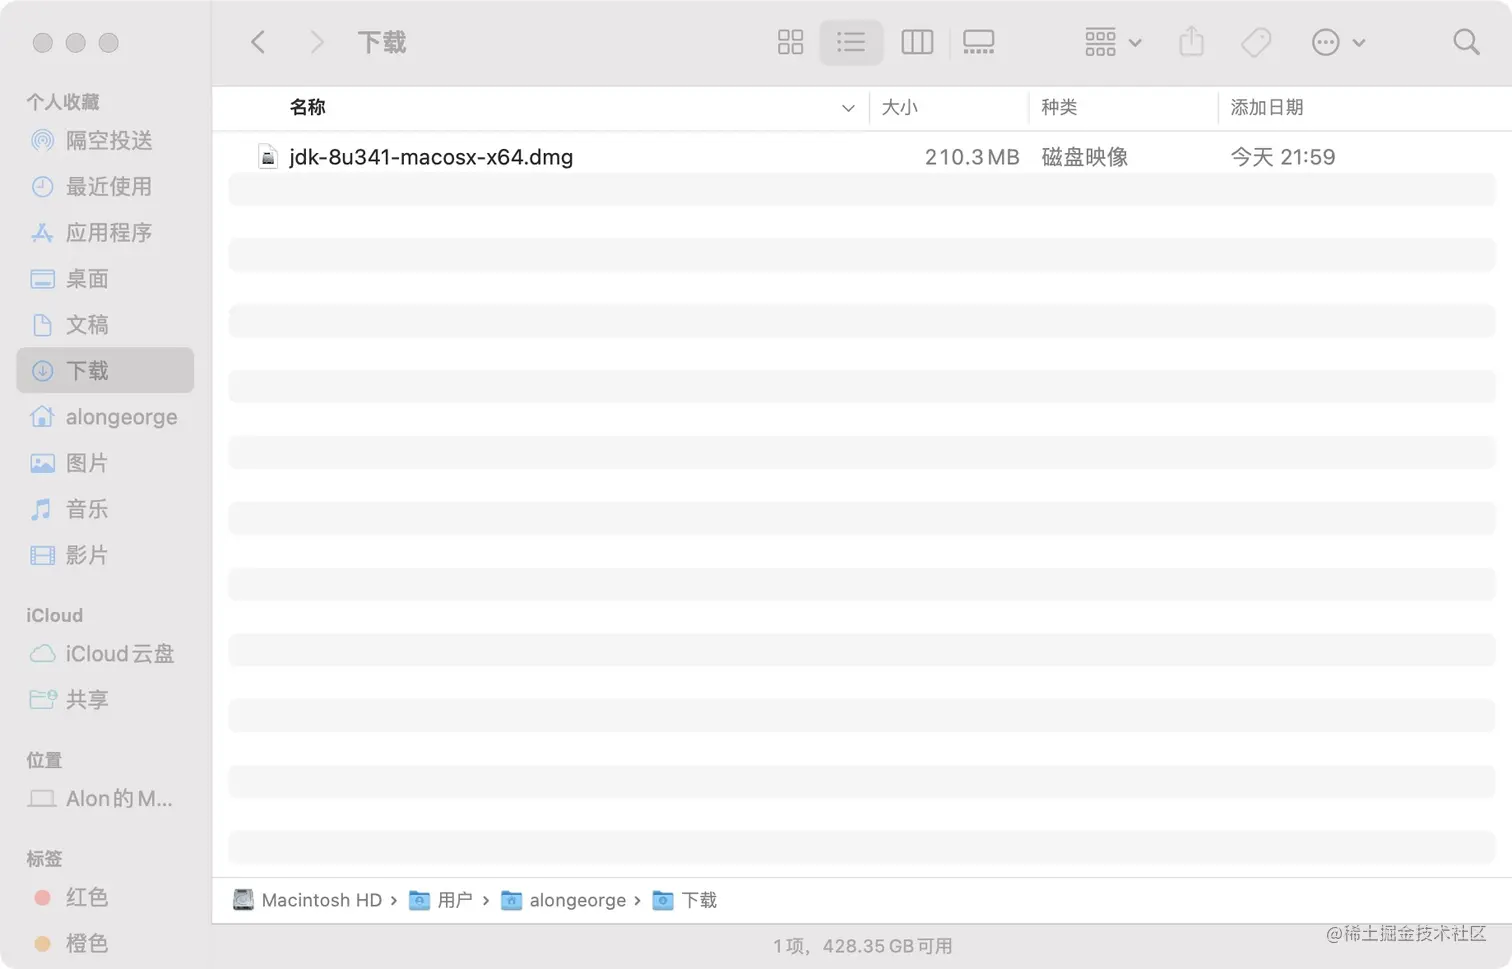Click the 标签 section heading
Image resolution: width=1512 pixels, height=969 pixels.
pos(44,858)
